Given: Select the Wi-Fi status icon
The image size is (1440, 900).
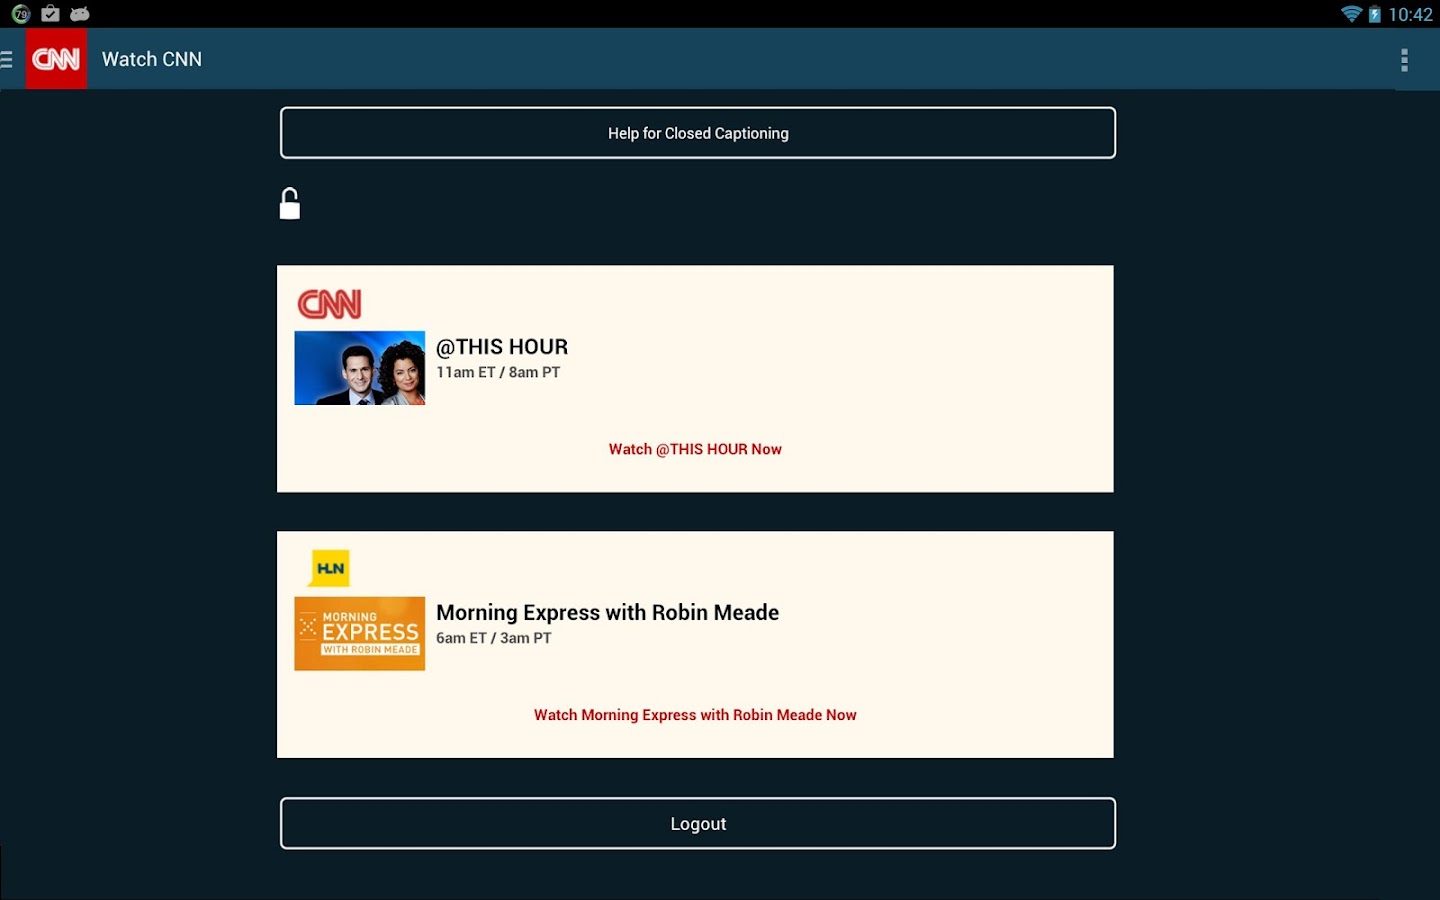Looking at the screenshot, I should pyautogui.click(x=1352, y=14).
